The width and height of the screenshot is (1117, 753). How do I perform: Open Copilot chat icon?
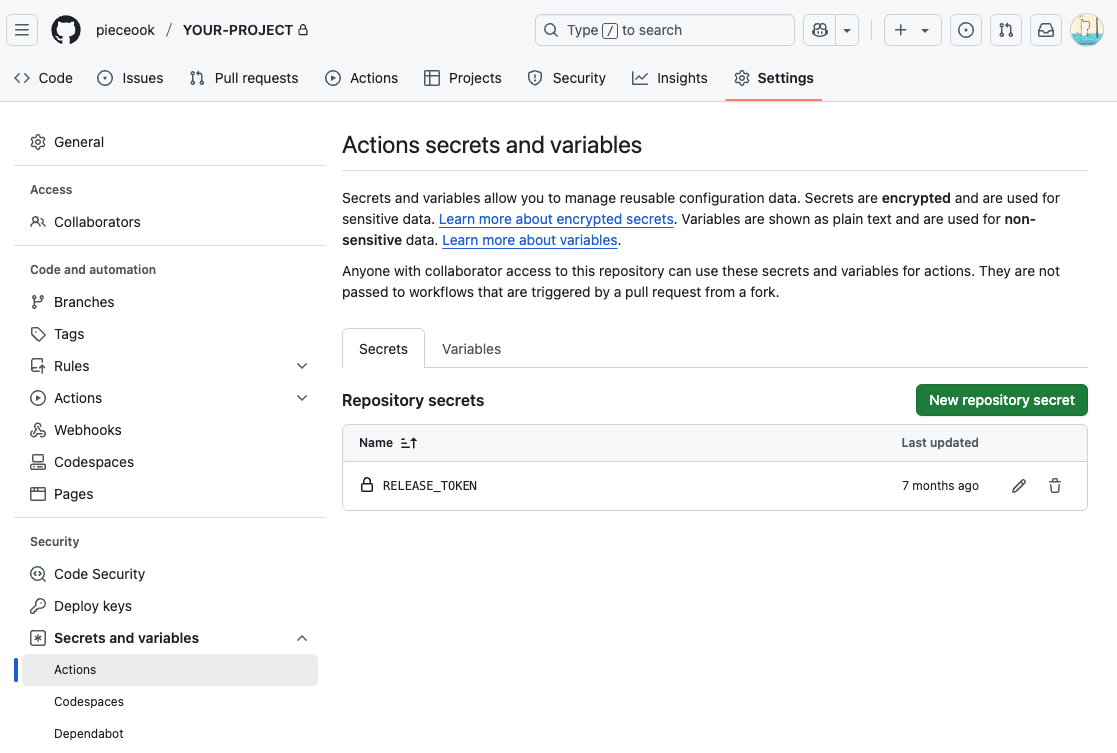pos(820,30)
